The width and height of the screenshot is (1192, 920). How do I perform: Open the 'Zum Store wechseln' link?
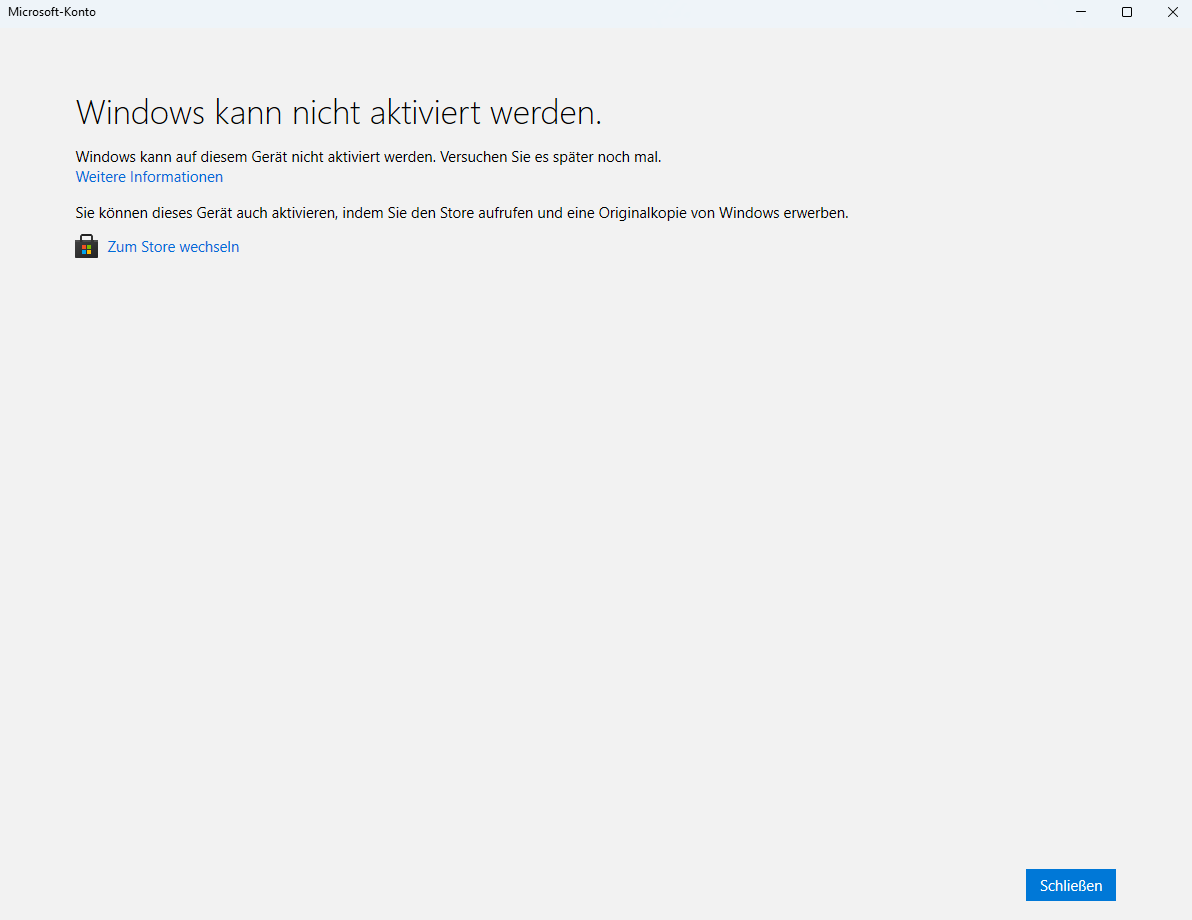click(173, 247)
